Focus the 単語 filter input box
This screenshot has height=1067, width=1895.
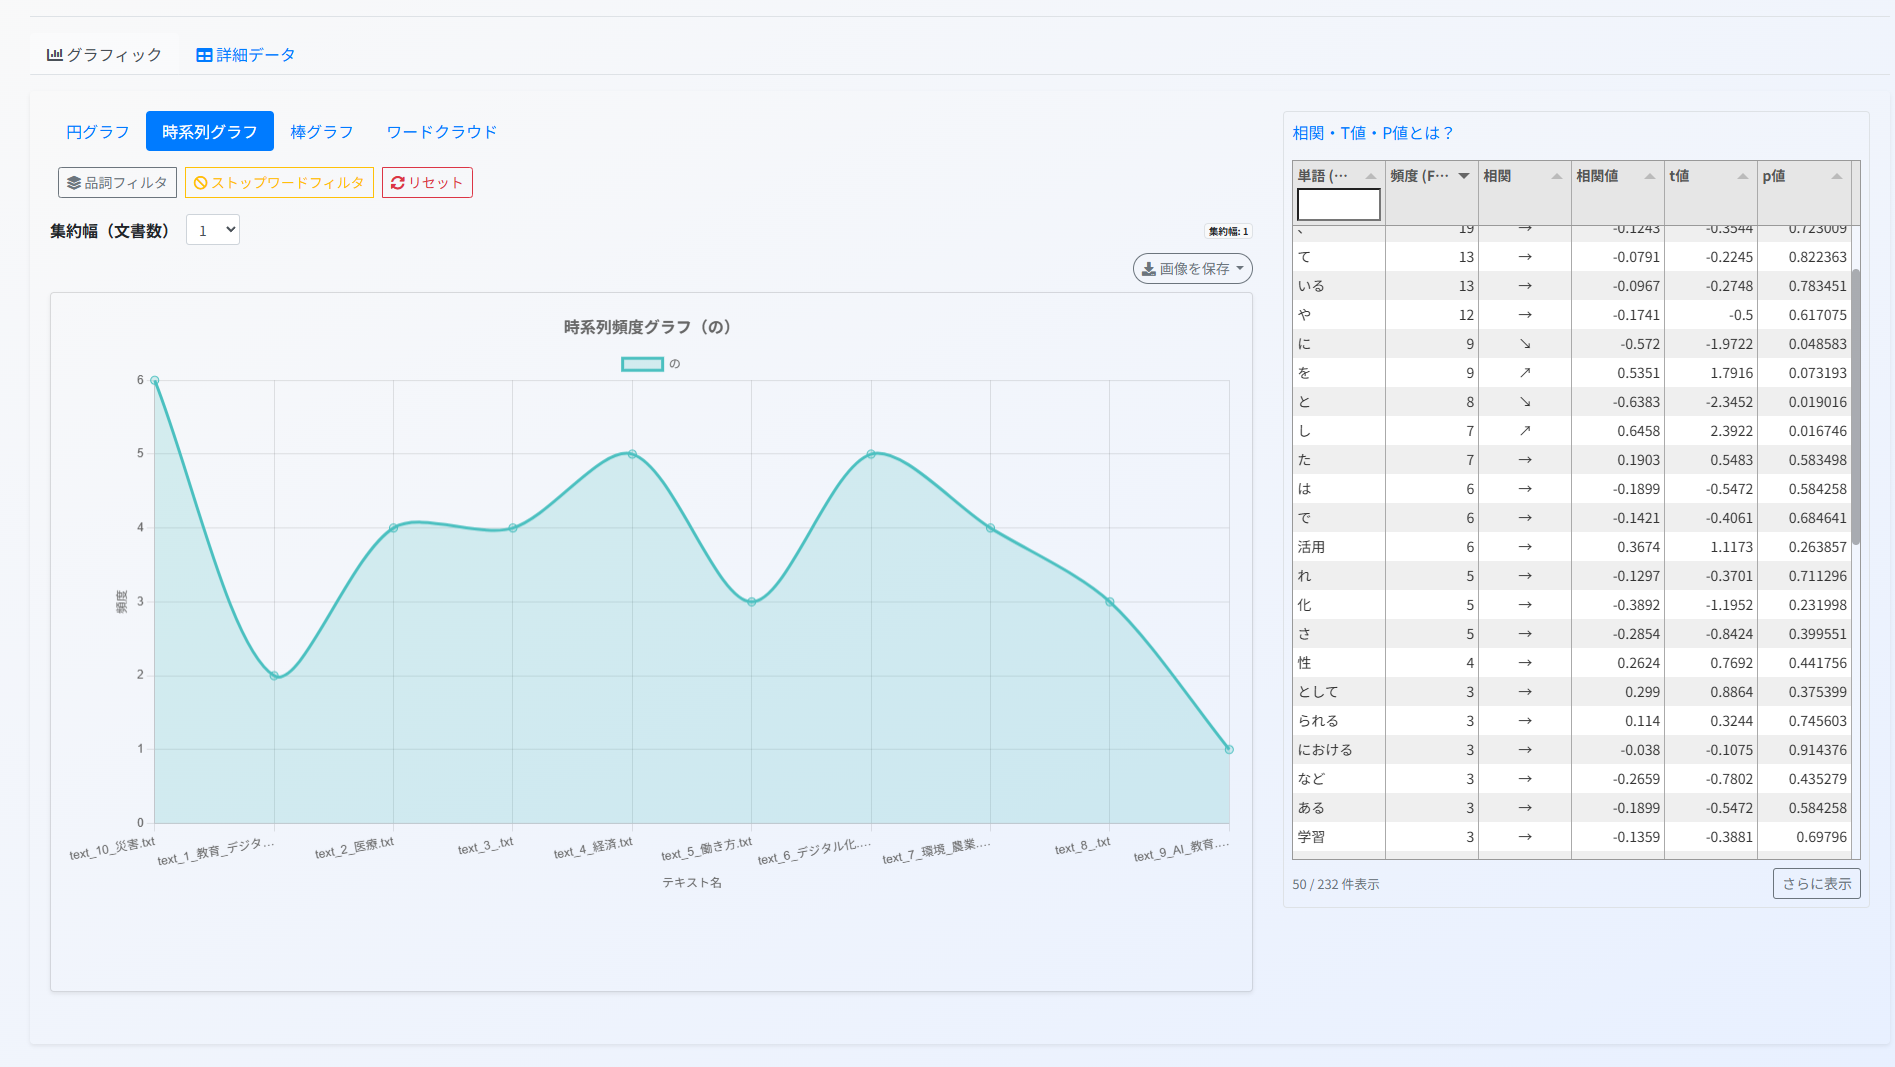pos(1338,205)
